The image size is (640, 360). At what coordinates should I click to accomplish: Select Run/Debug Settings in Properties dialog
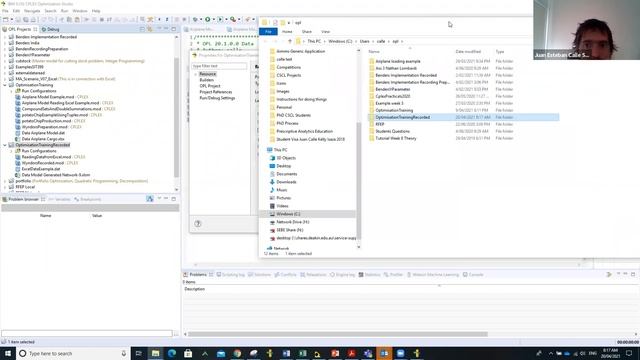(217, 98)
